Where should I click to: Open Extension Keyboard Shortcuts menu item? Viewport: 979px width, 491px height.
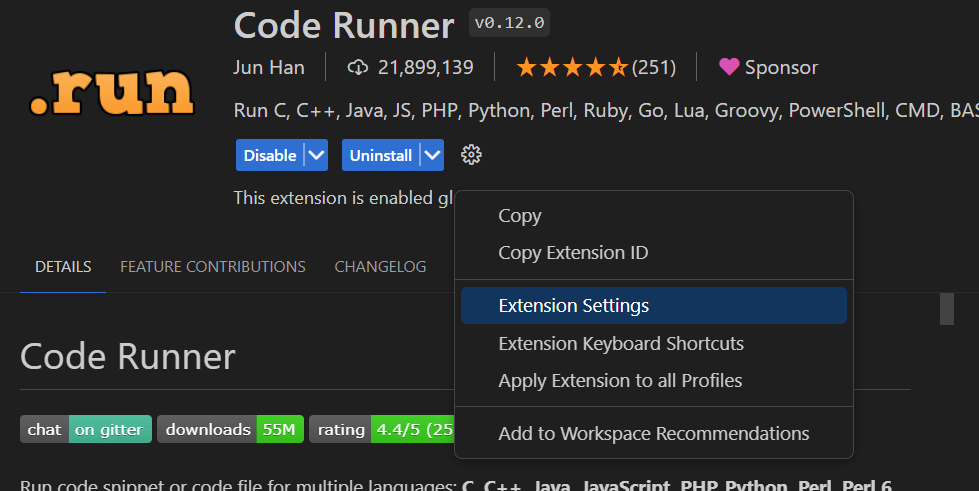coord(654,344)
